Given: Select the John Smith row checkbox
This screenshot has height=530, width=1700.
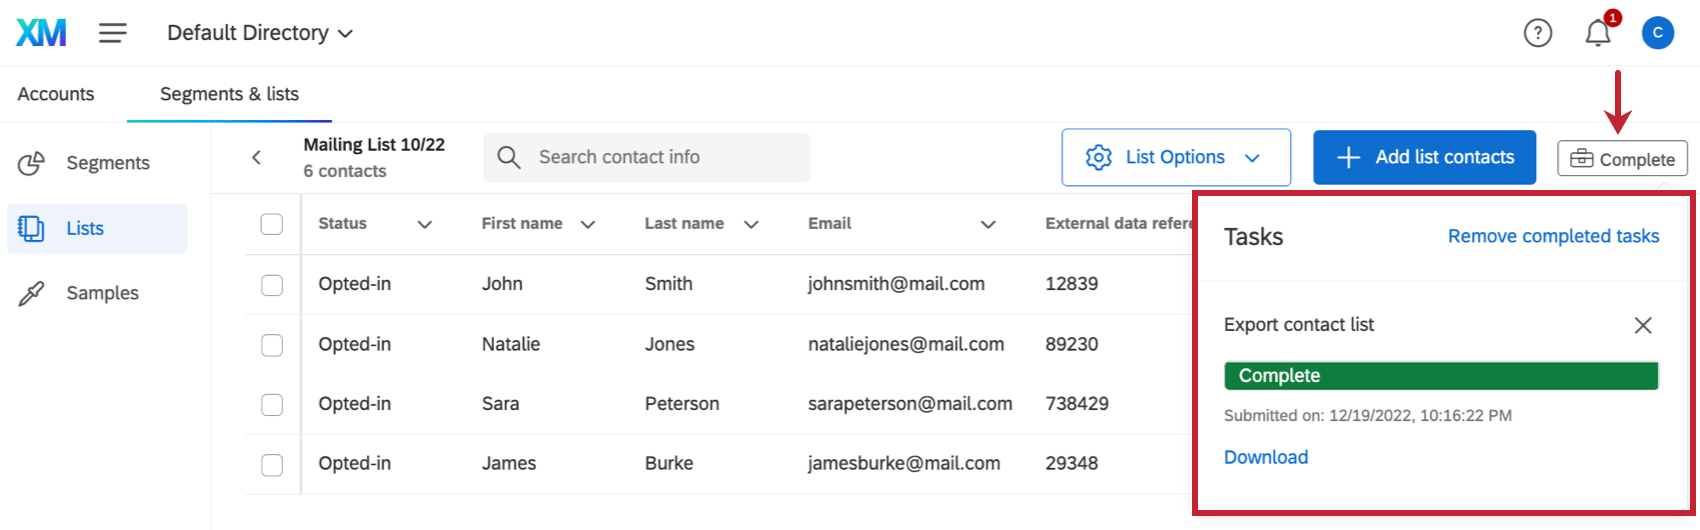Looking at the screenshot, I should (272, 285).
